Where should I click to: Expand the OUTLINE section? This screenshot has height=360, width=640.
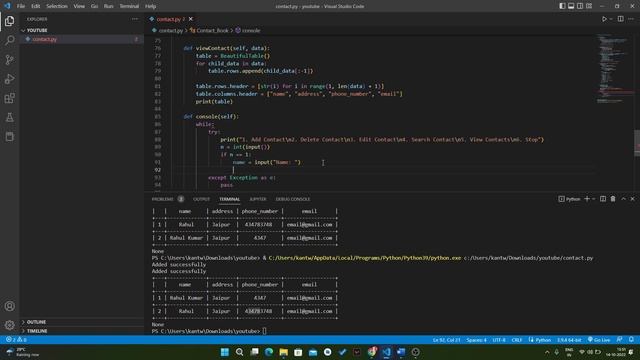[82, 322]
